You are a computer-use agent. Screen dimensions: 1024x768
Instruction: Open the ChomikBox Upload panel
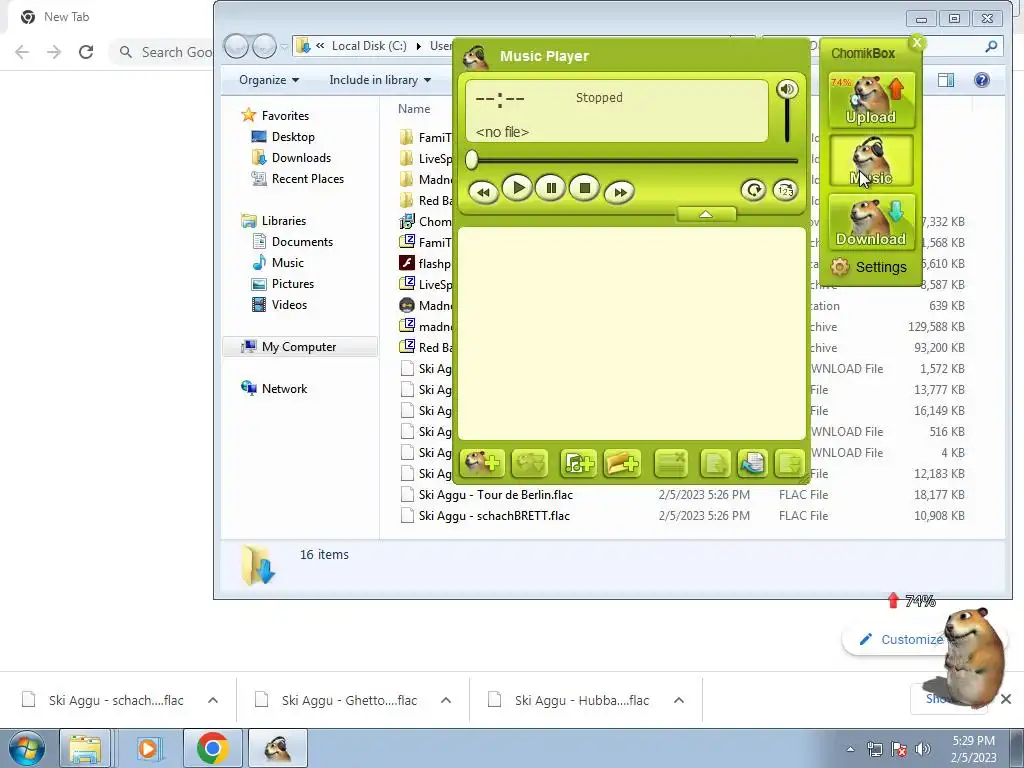pyautogui.click(x=871, y=100)
